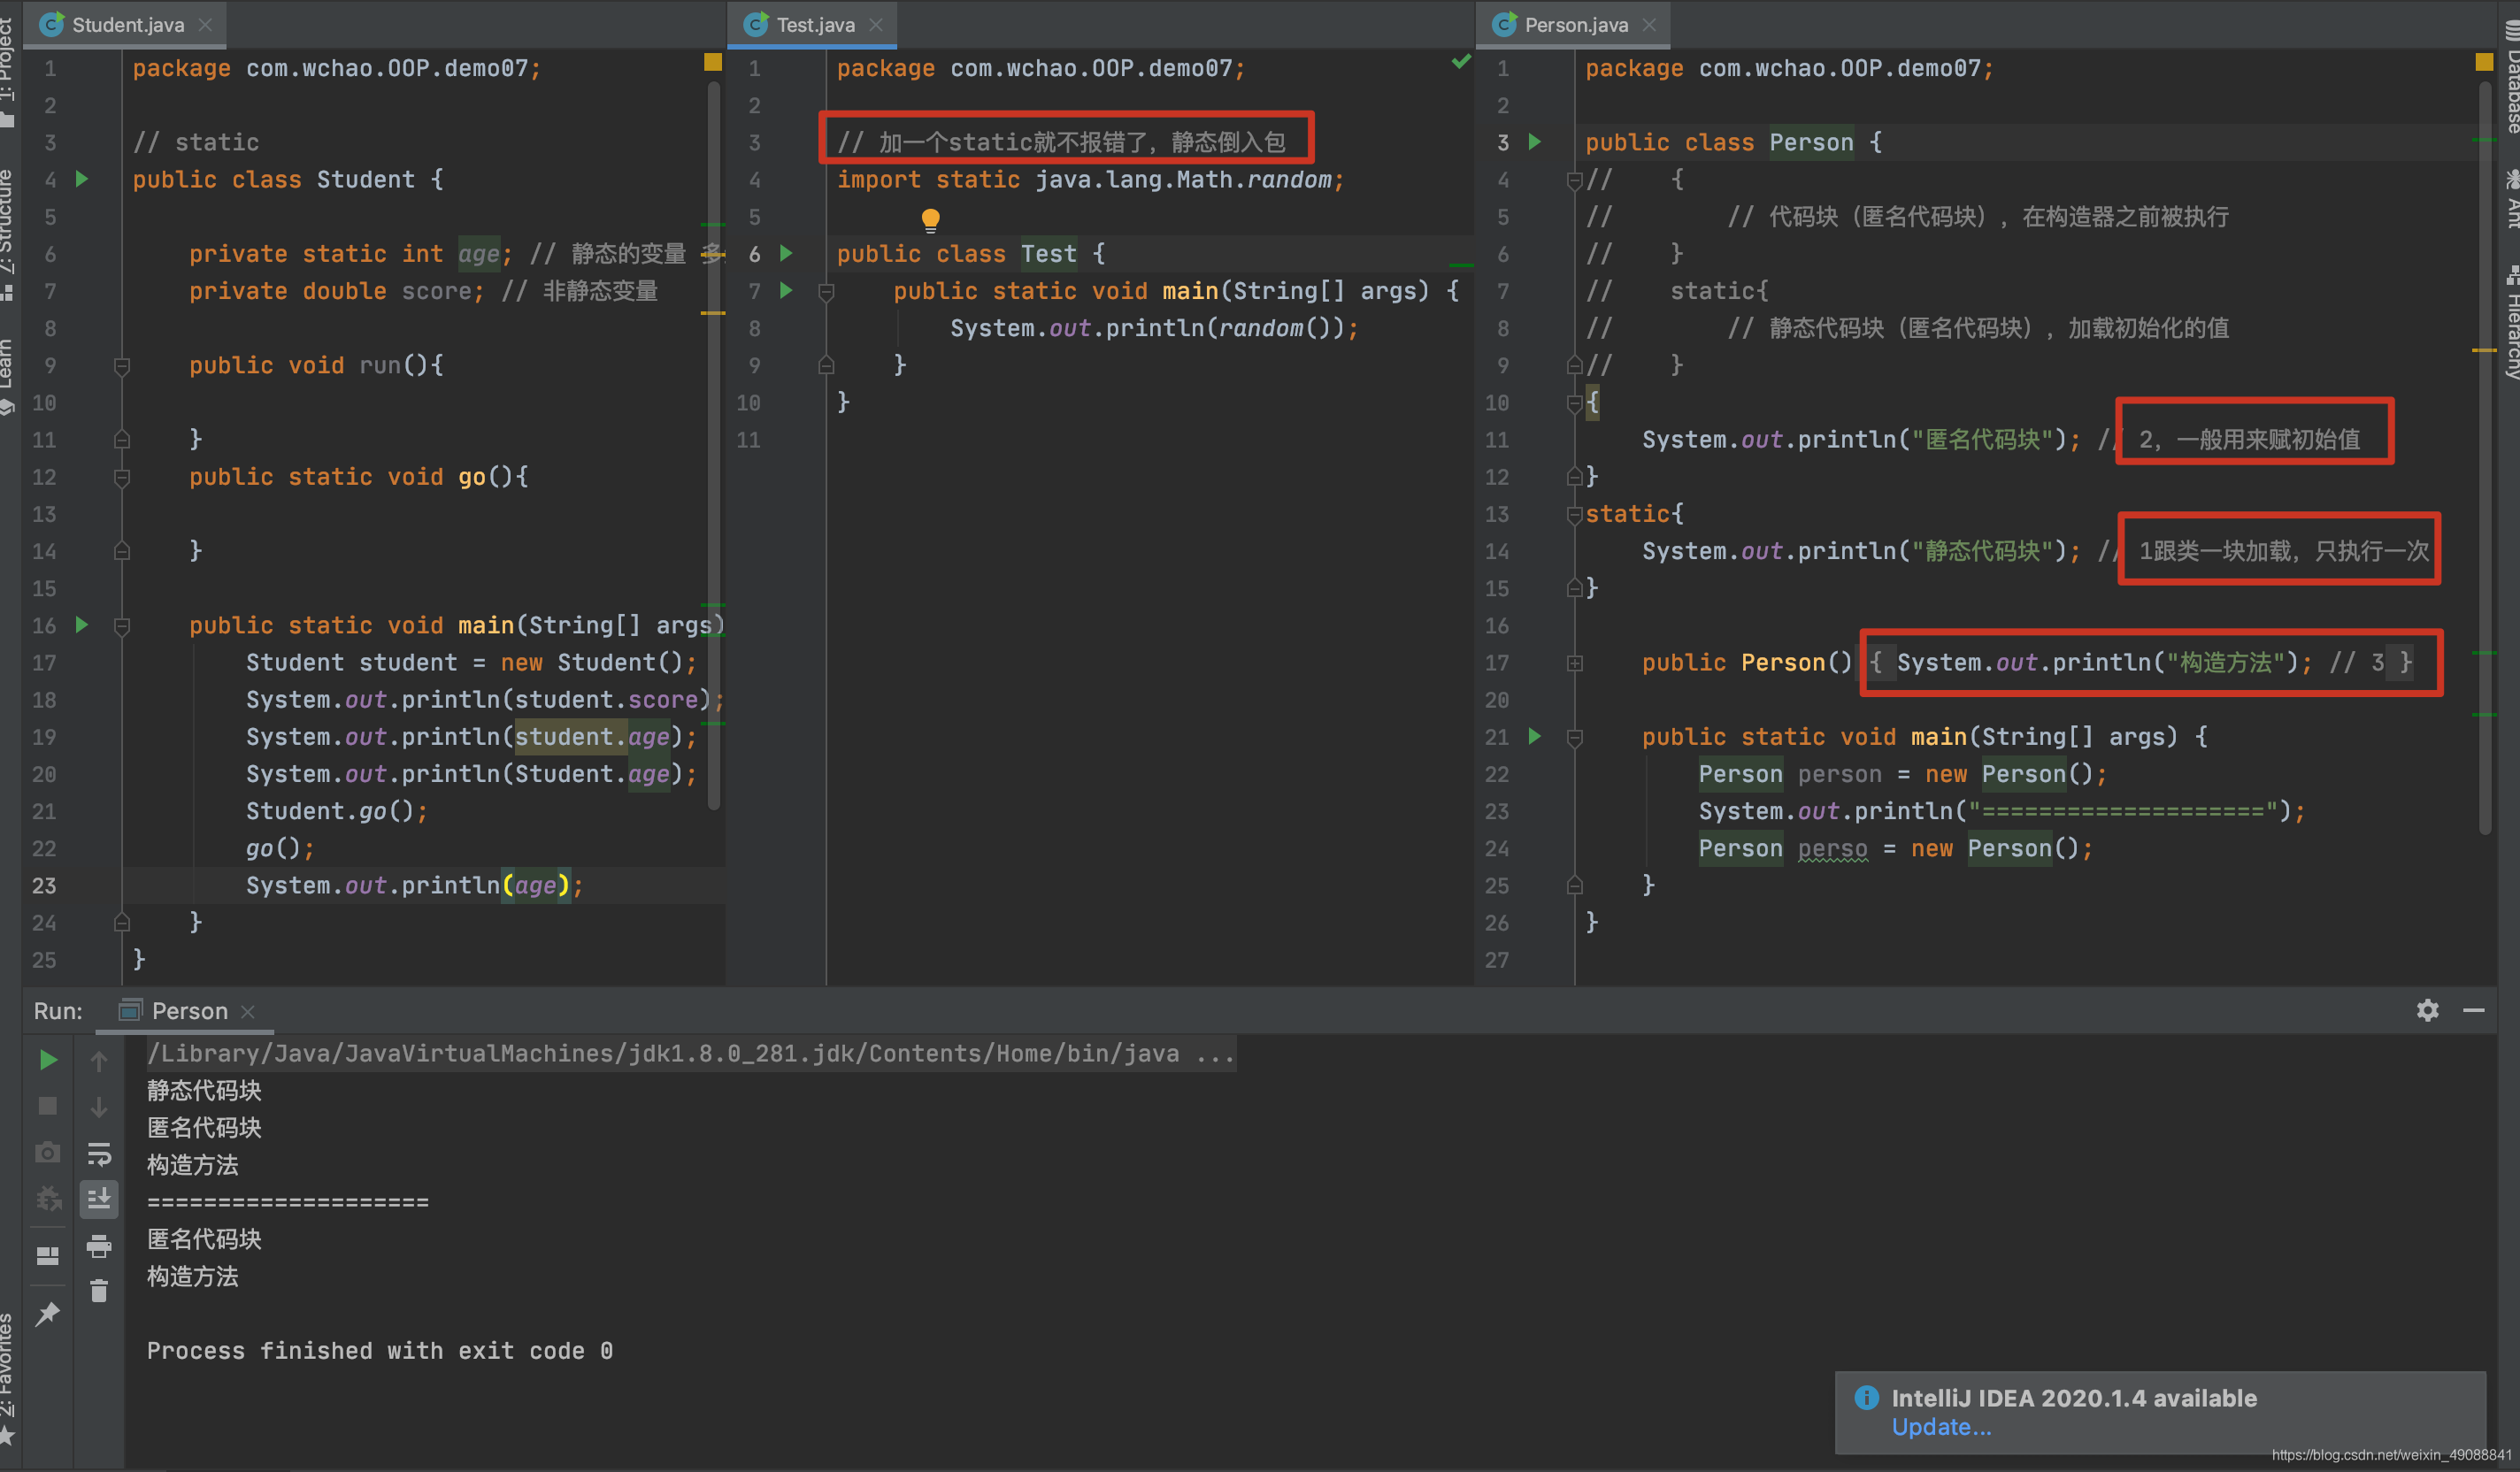Toggle Pin Tab in Run panel
Screen dimensions: 2520x1472
click(x=47, y=1313)
